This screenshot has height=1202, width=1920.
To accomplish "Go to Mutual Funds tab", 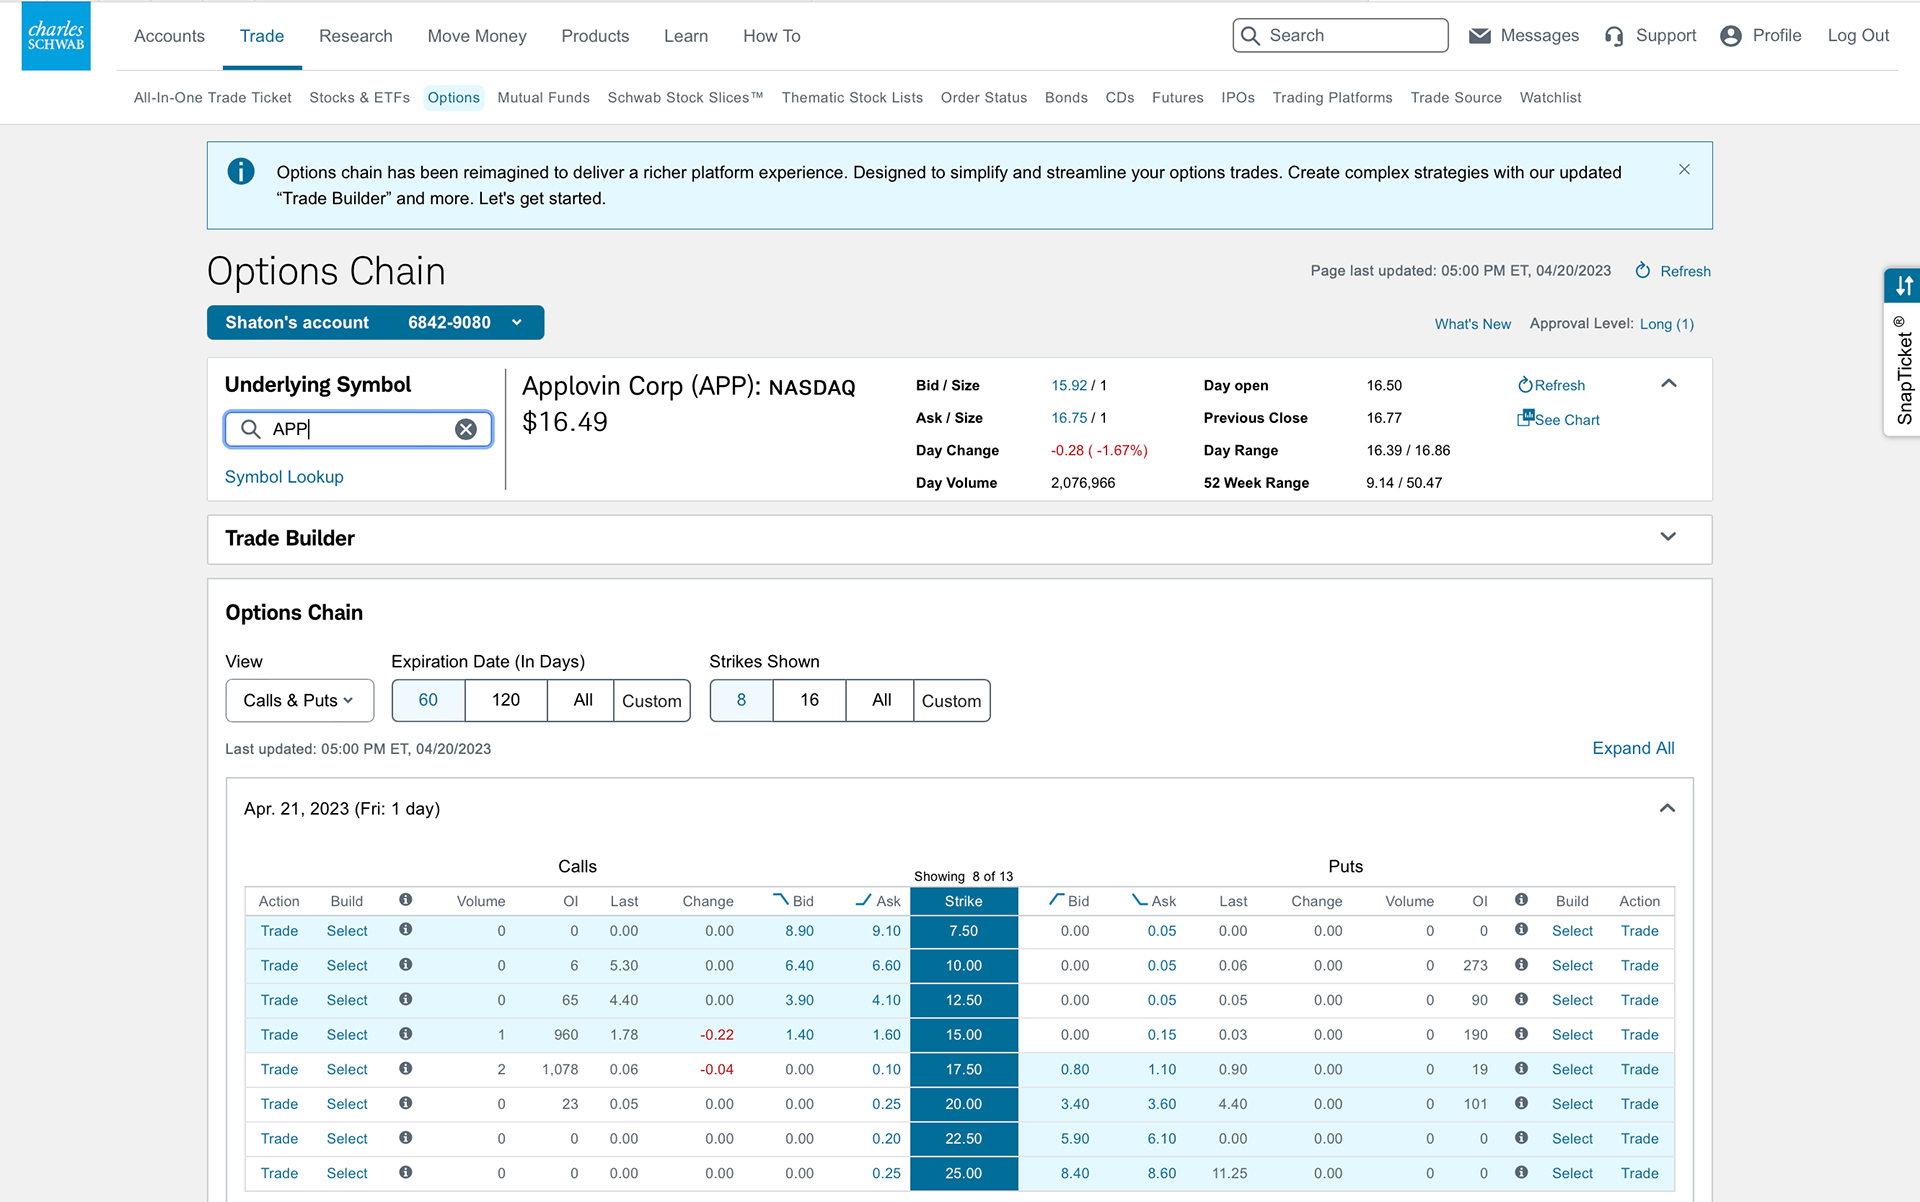I will (x=543, y=97).
